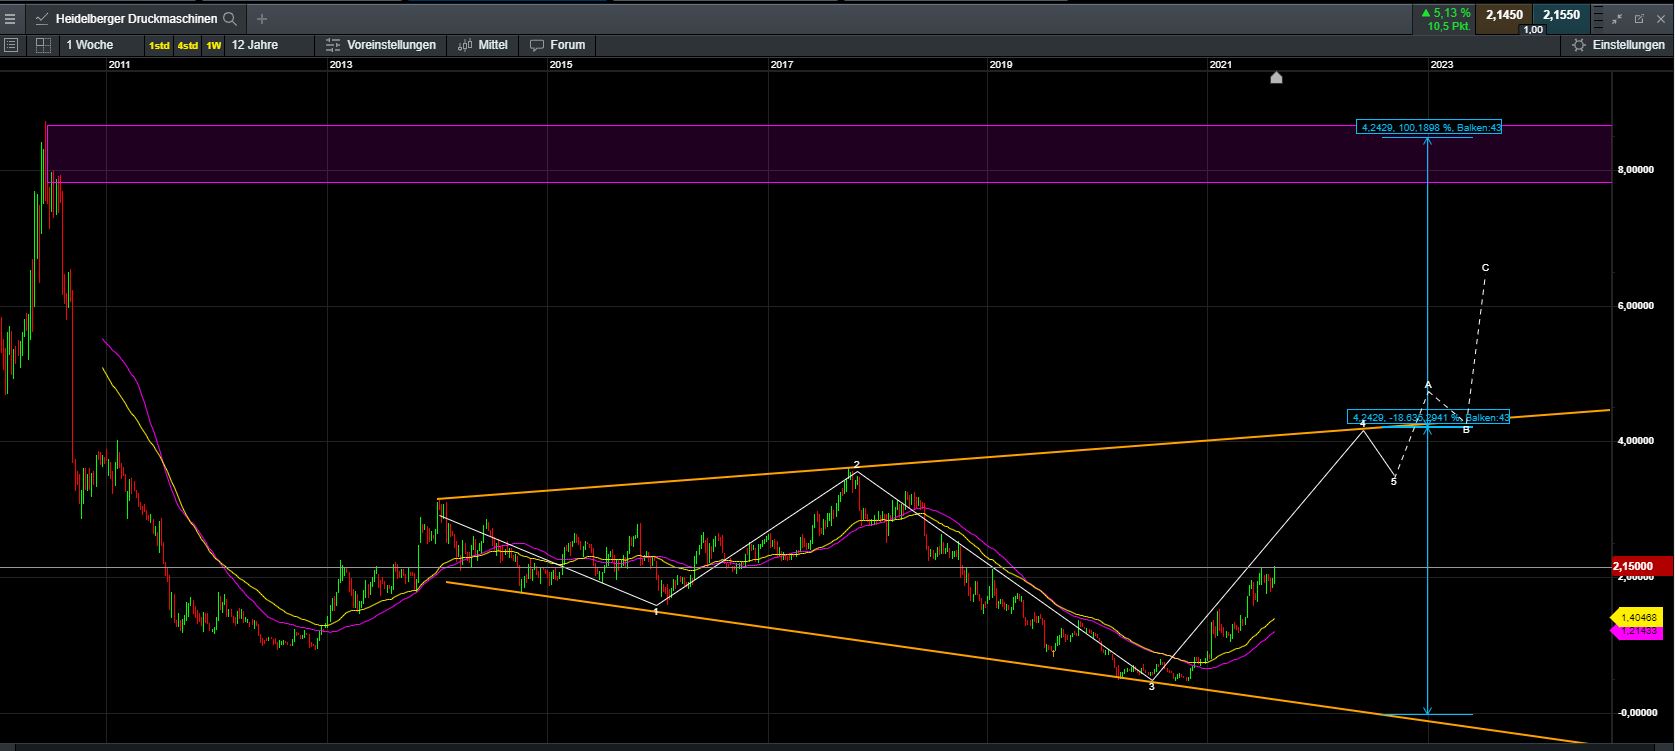Viewport: 1675px width, 751px height.
Task: Click the 2023 year label on the time axis
Action: point(1442,65)
